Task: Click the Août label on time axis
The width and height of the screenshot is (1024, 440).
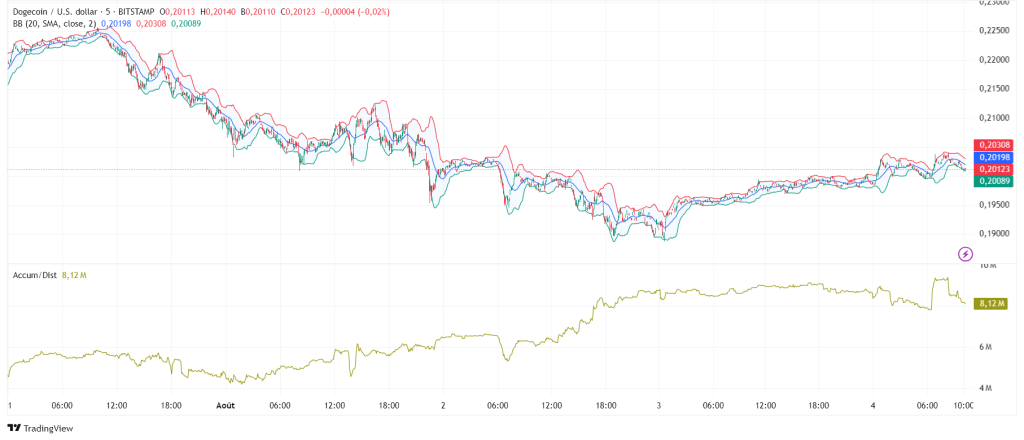Action: 226,405
